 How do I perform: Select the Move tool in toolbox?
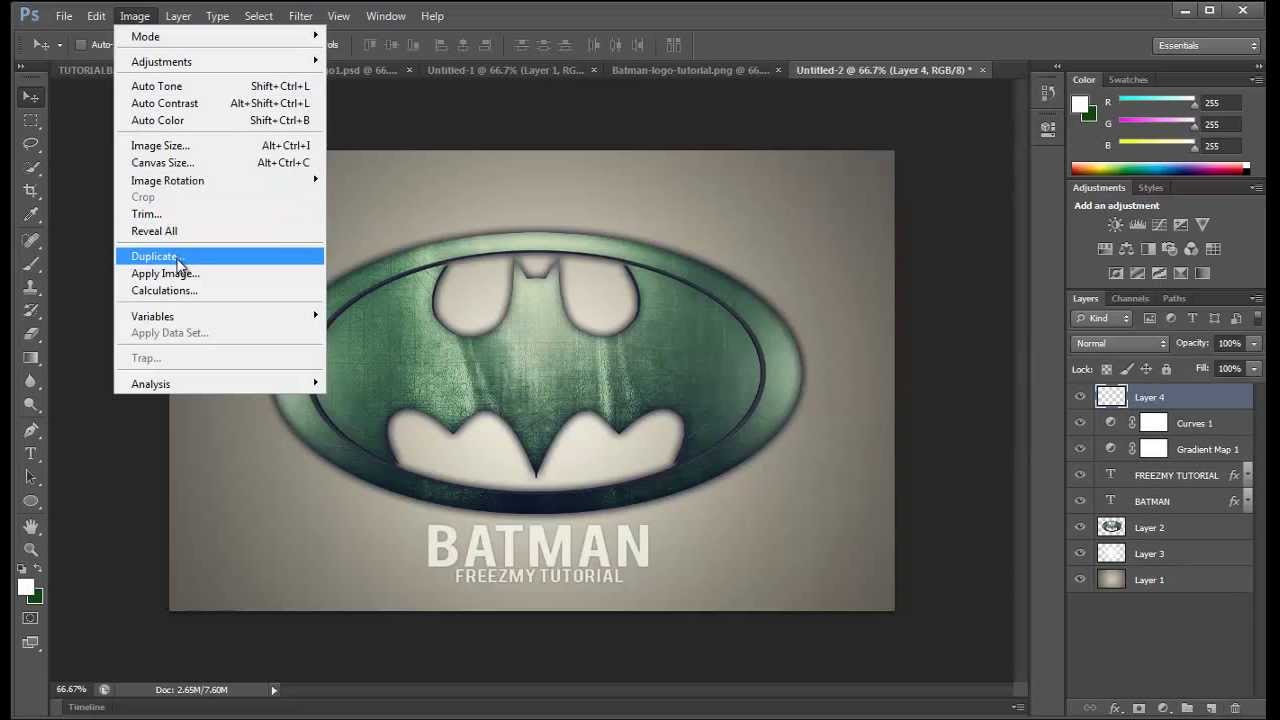coord(31,97)
